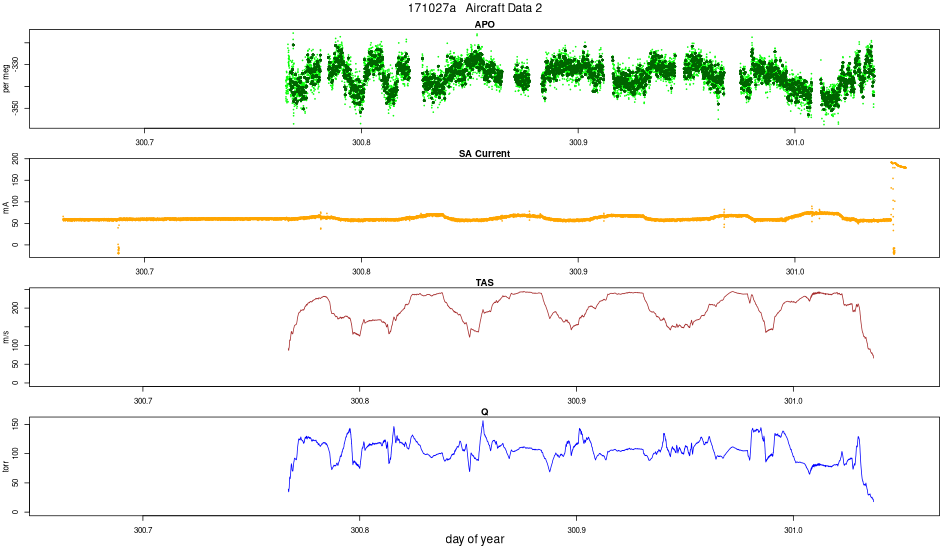The height and width of the screenshot is (550, 950).
Task: Click the 300.8 tick under TAS plot
Action: [359, 400]
